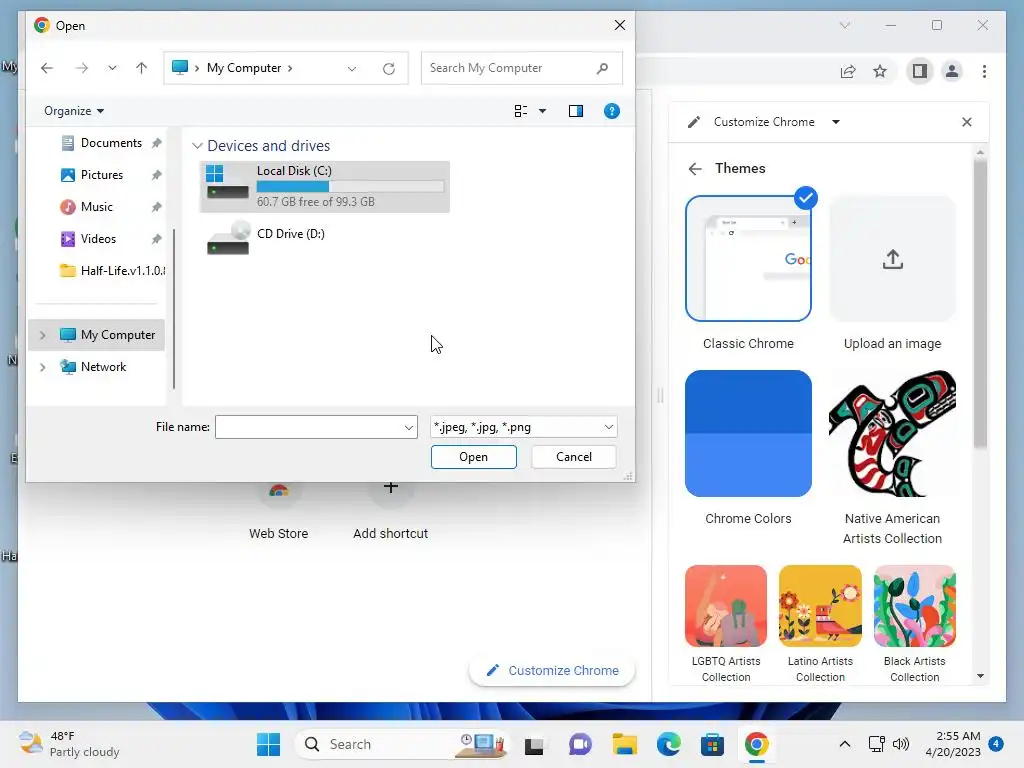Open Chrome profile avatar
The width and height of the screenshot is (1024, 768).
pyautogui.click(x=952, y=71)
